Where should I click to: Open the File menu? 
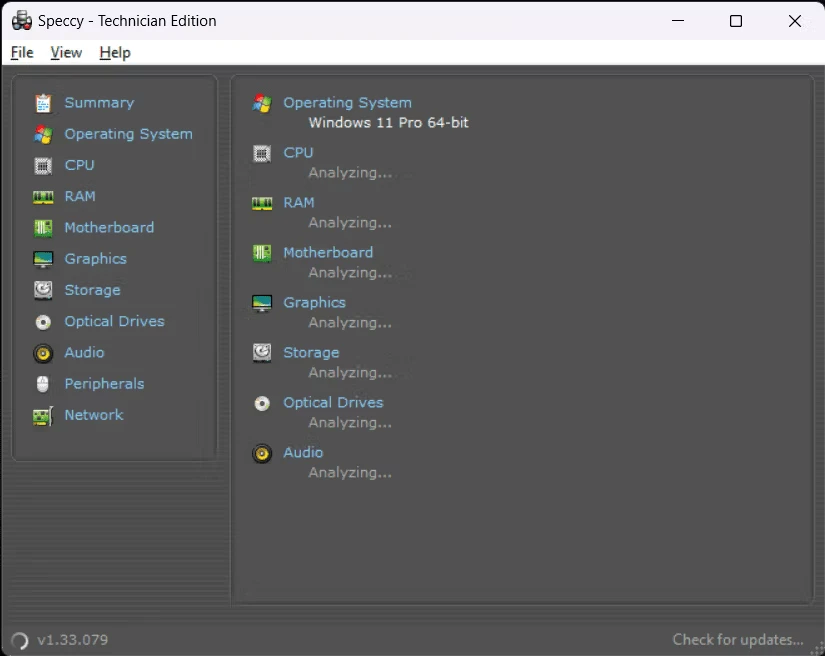pos(22,53)
